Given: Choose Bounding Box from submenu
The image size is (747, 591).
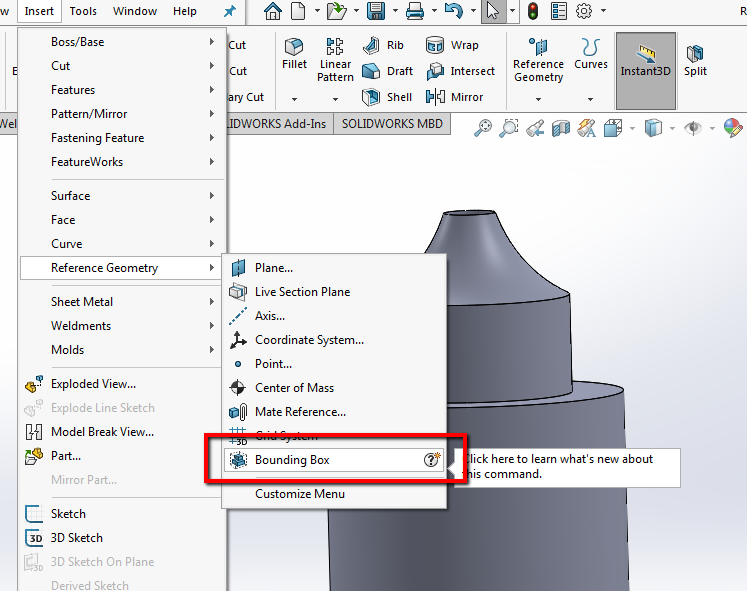Looking at the screenshot, I should 334,460.
